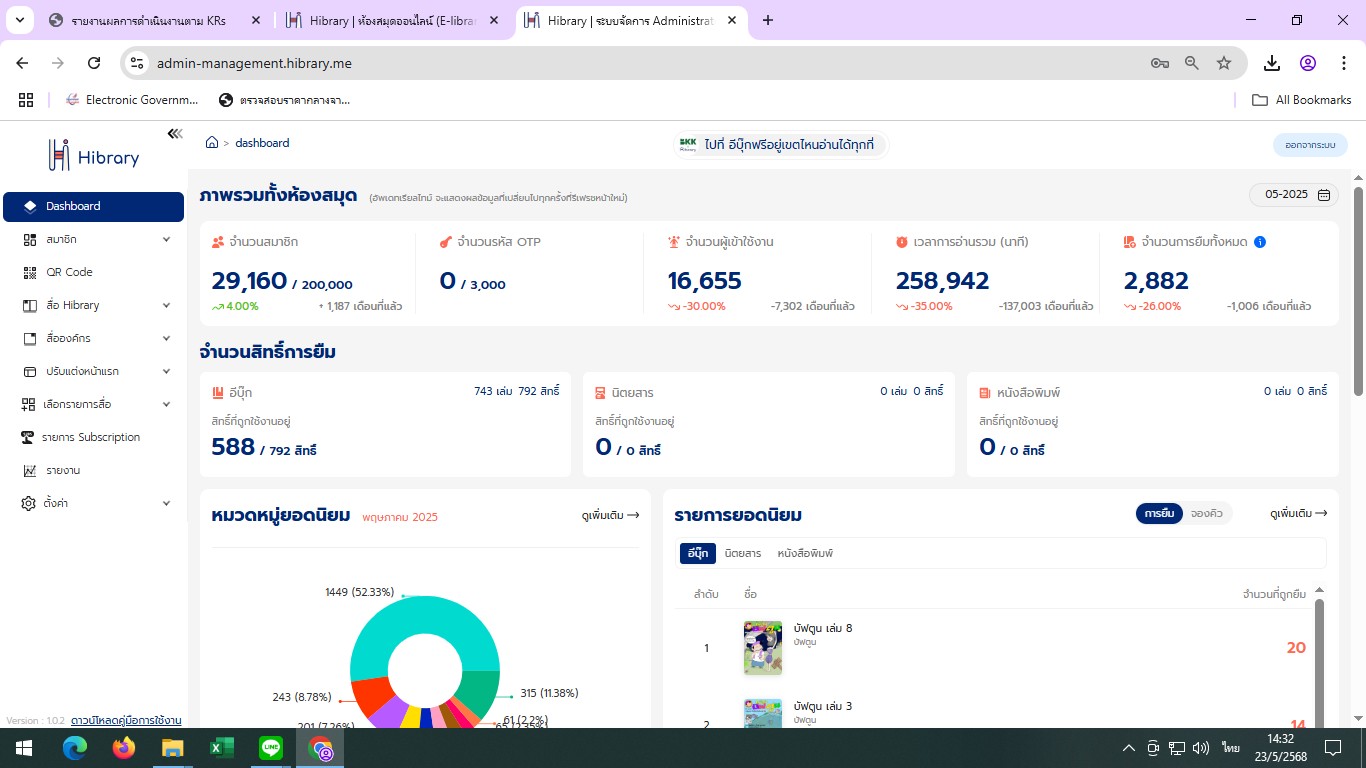Open browser downloads icon
The height and width of the screenshot is (768, 1366).
(x=1272, y=63)
